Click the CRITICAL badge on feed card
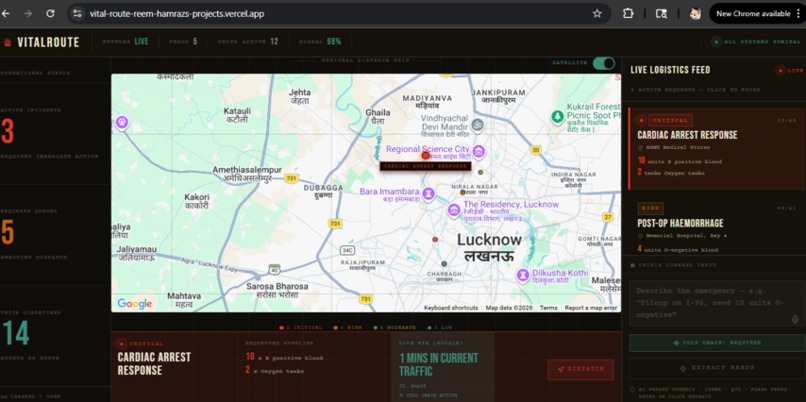This screenshot has height=402, width=806. (x=670, y=120)
